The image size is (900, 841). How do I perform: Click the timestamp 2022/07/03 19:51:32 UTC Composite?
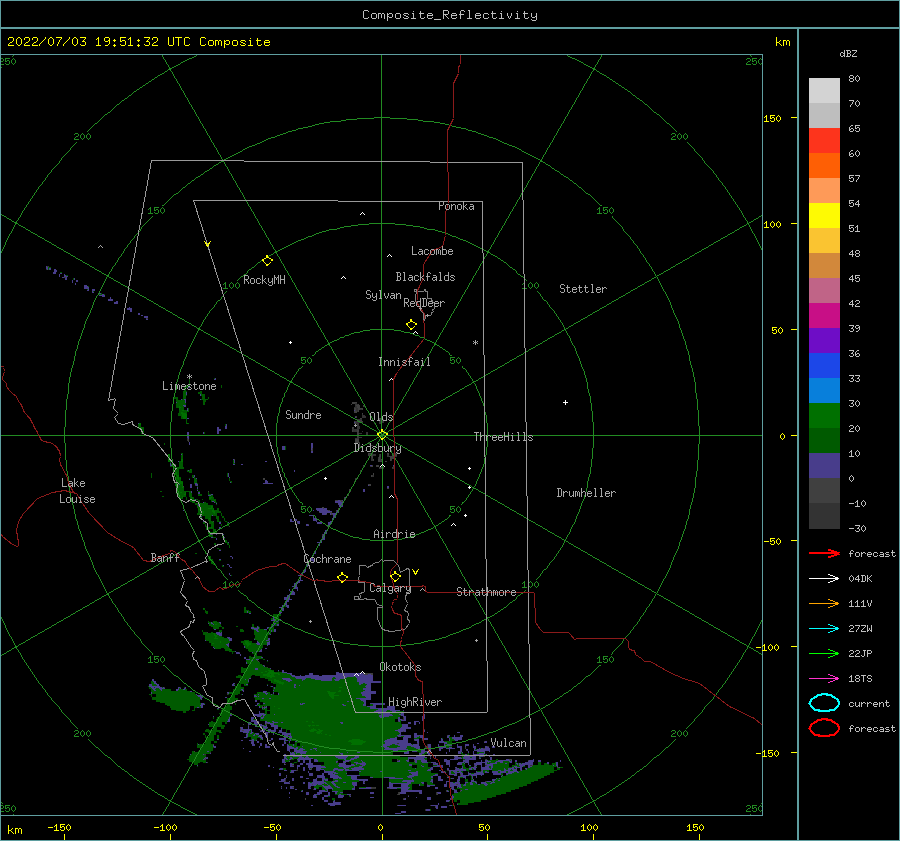coord(138,42)
